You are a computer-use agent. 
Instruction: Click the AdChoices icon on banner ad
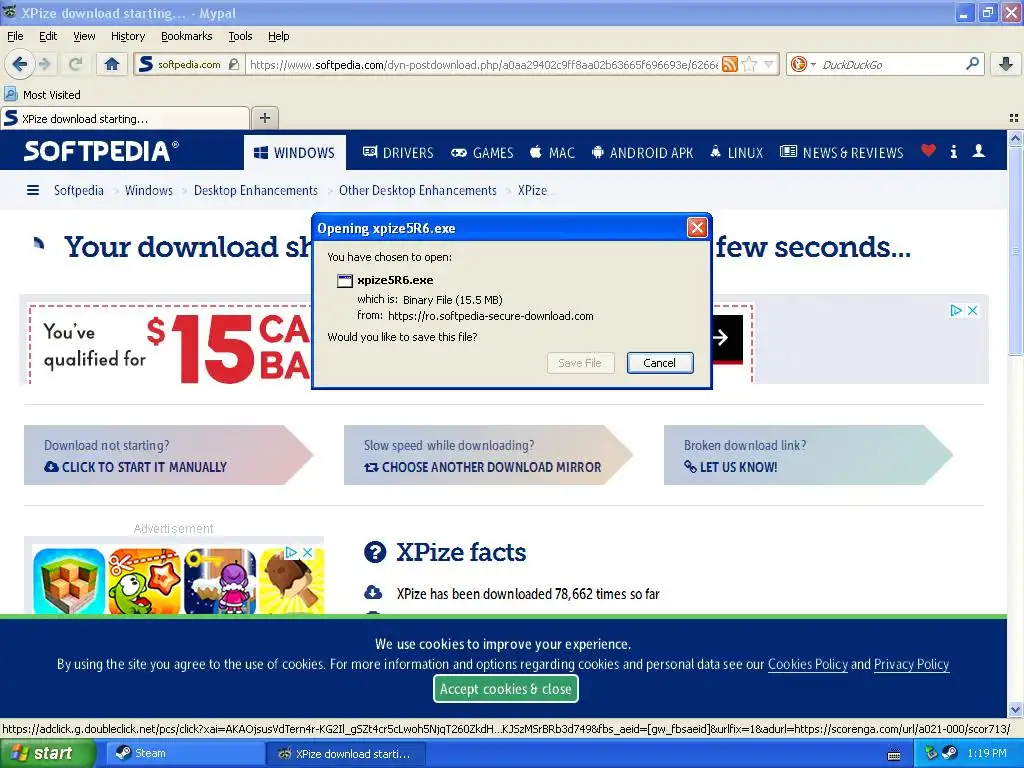point(956,311)
